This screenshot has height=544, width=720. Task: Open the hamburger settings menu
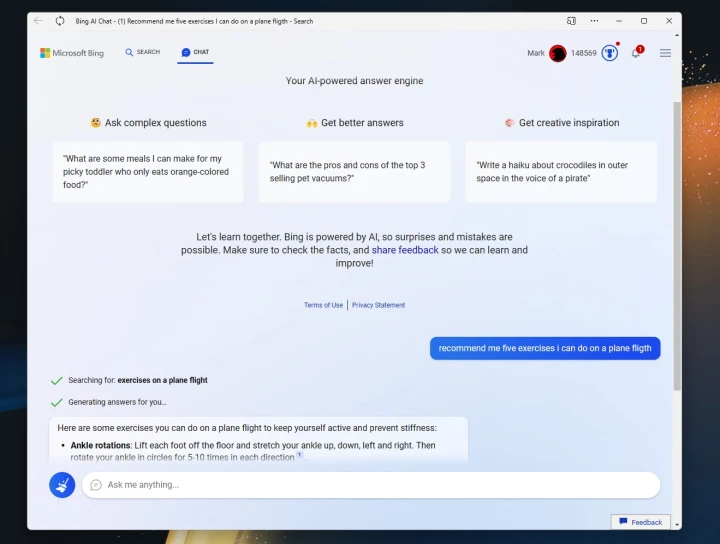coord(665,53)
